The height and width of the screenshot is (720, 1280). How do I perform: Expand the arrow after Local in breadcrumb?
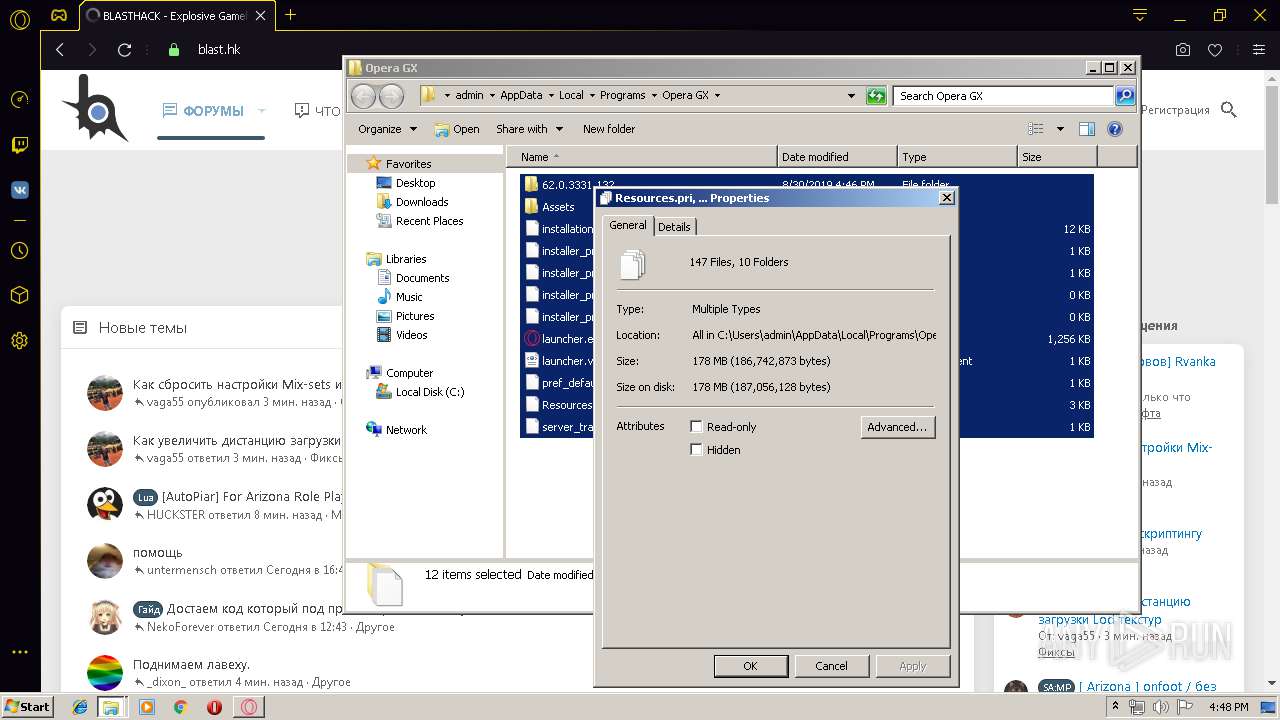pyautogui.click(x=592, y=96)
